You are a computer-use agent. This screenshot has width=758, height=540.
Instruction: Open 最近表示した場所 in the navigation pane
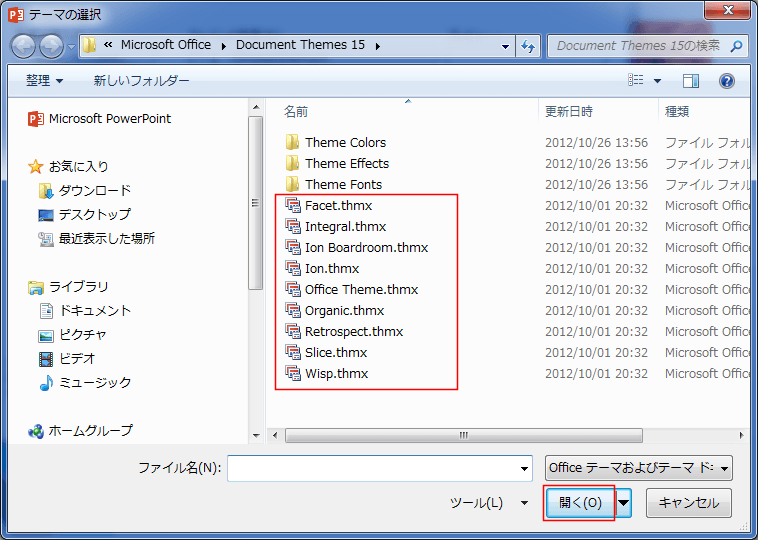[97, 239]
